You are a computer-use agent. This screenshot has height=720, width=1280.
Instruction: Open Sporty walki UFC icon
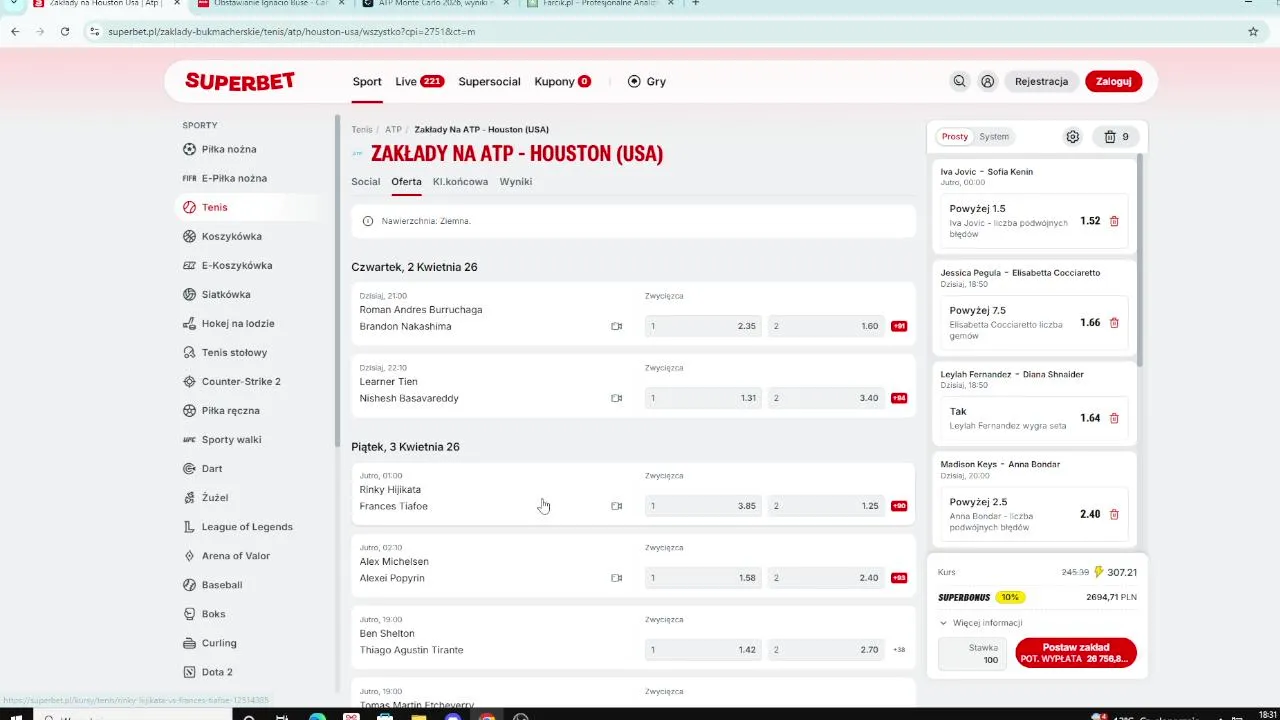click(190, 439)
